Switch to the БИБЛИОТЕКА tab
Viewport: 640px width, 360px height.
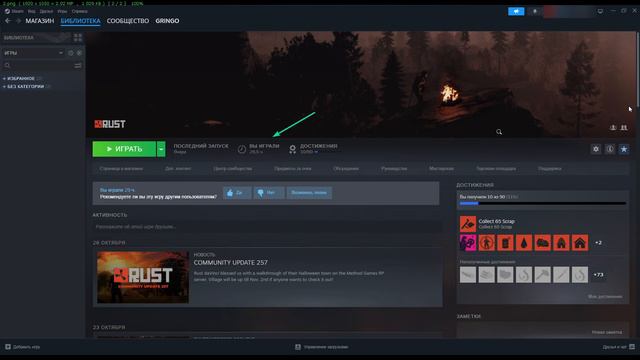80,21
